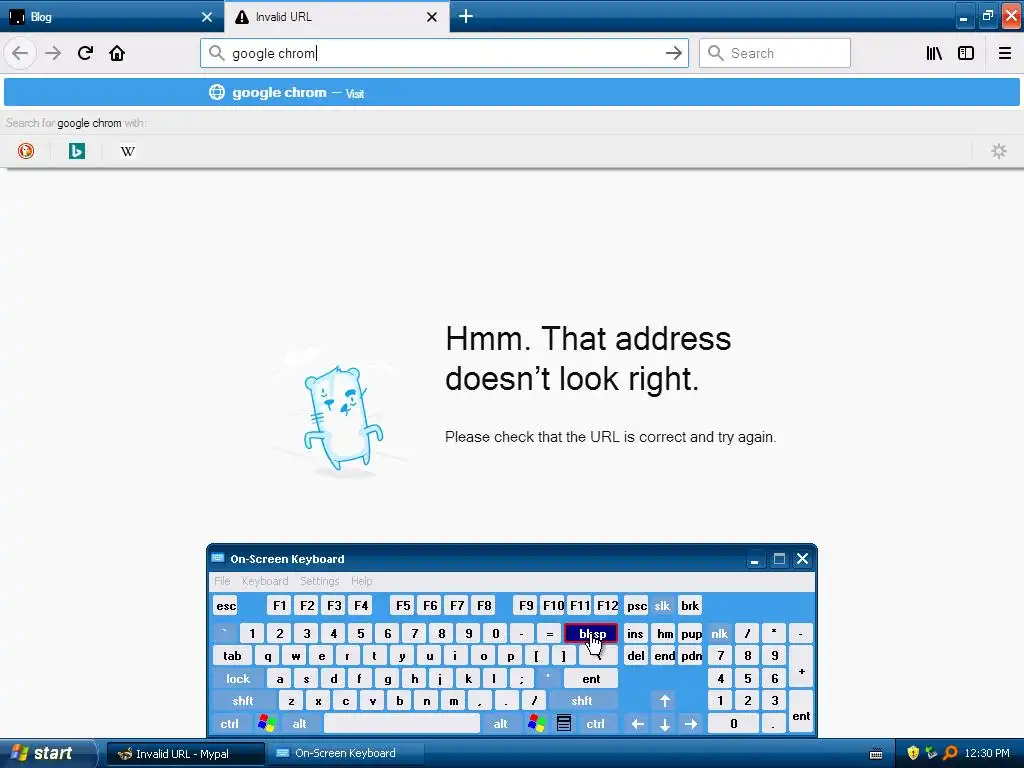Toggle the right ctrl key
The image size is (1024, 768).
pyautogui.click(x=596, y=724)
